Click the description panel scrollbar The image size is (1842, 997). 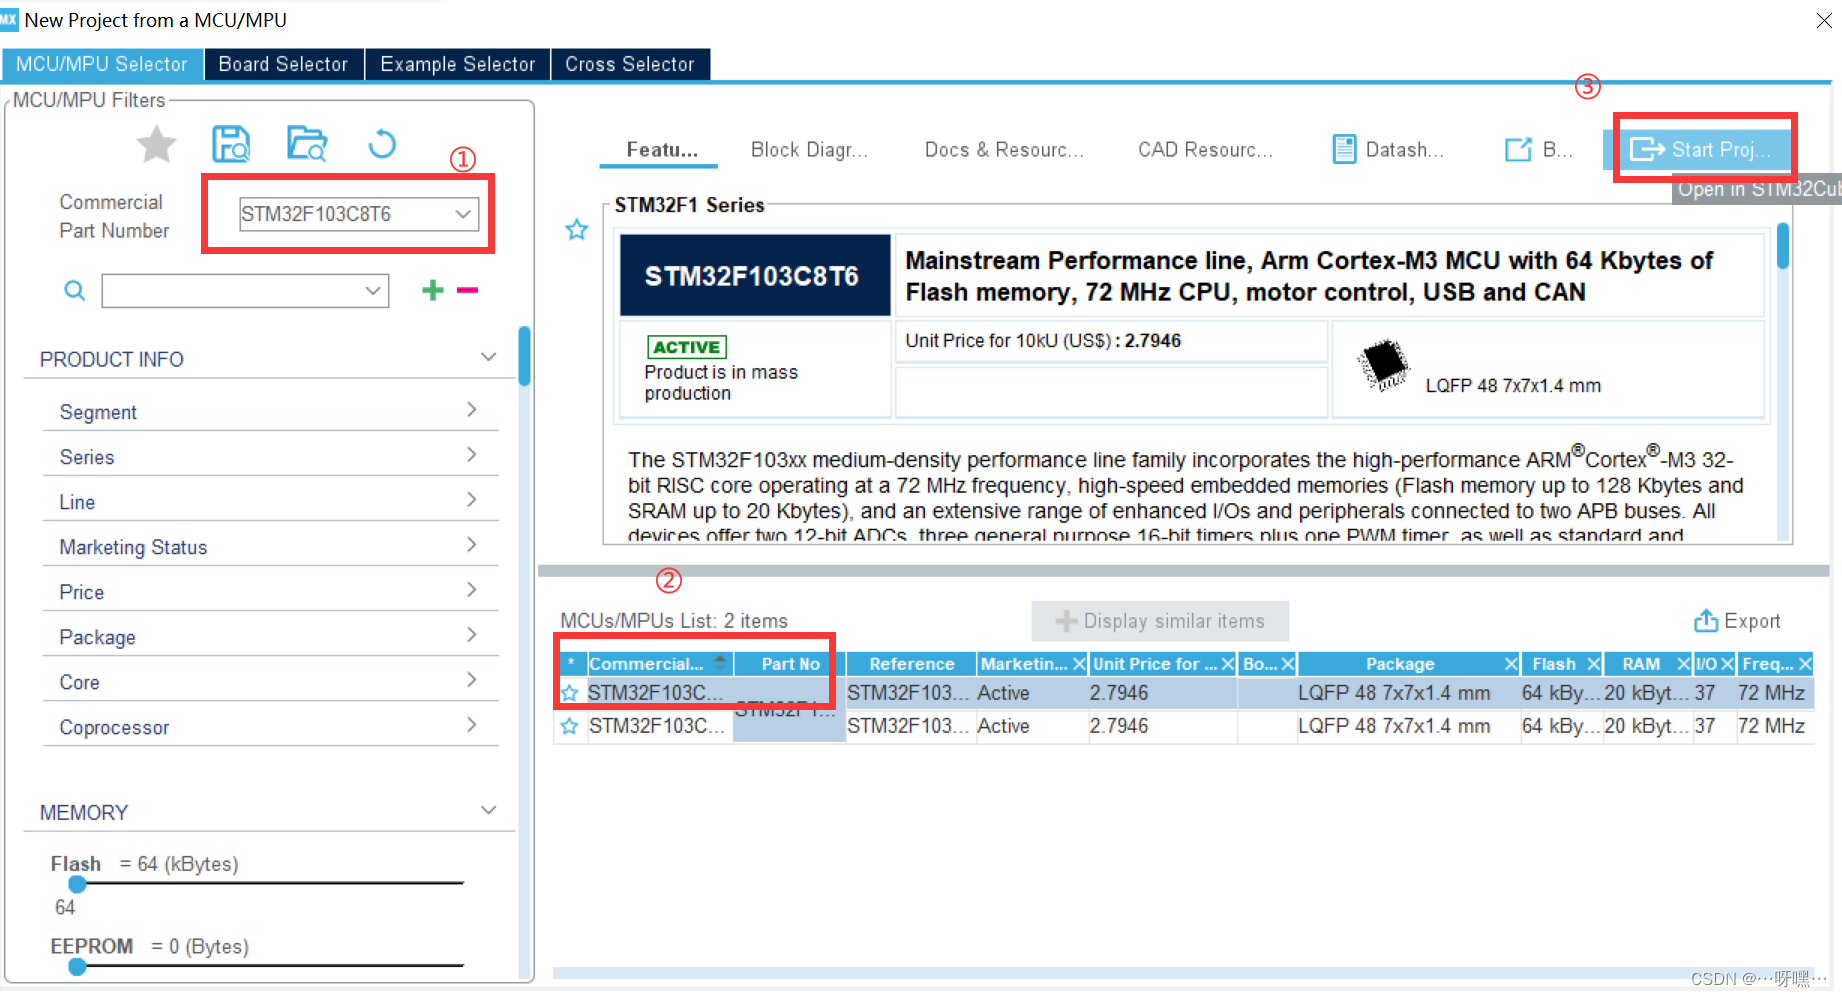coord(1782,246)
